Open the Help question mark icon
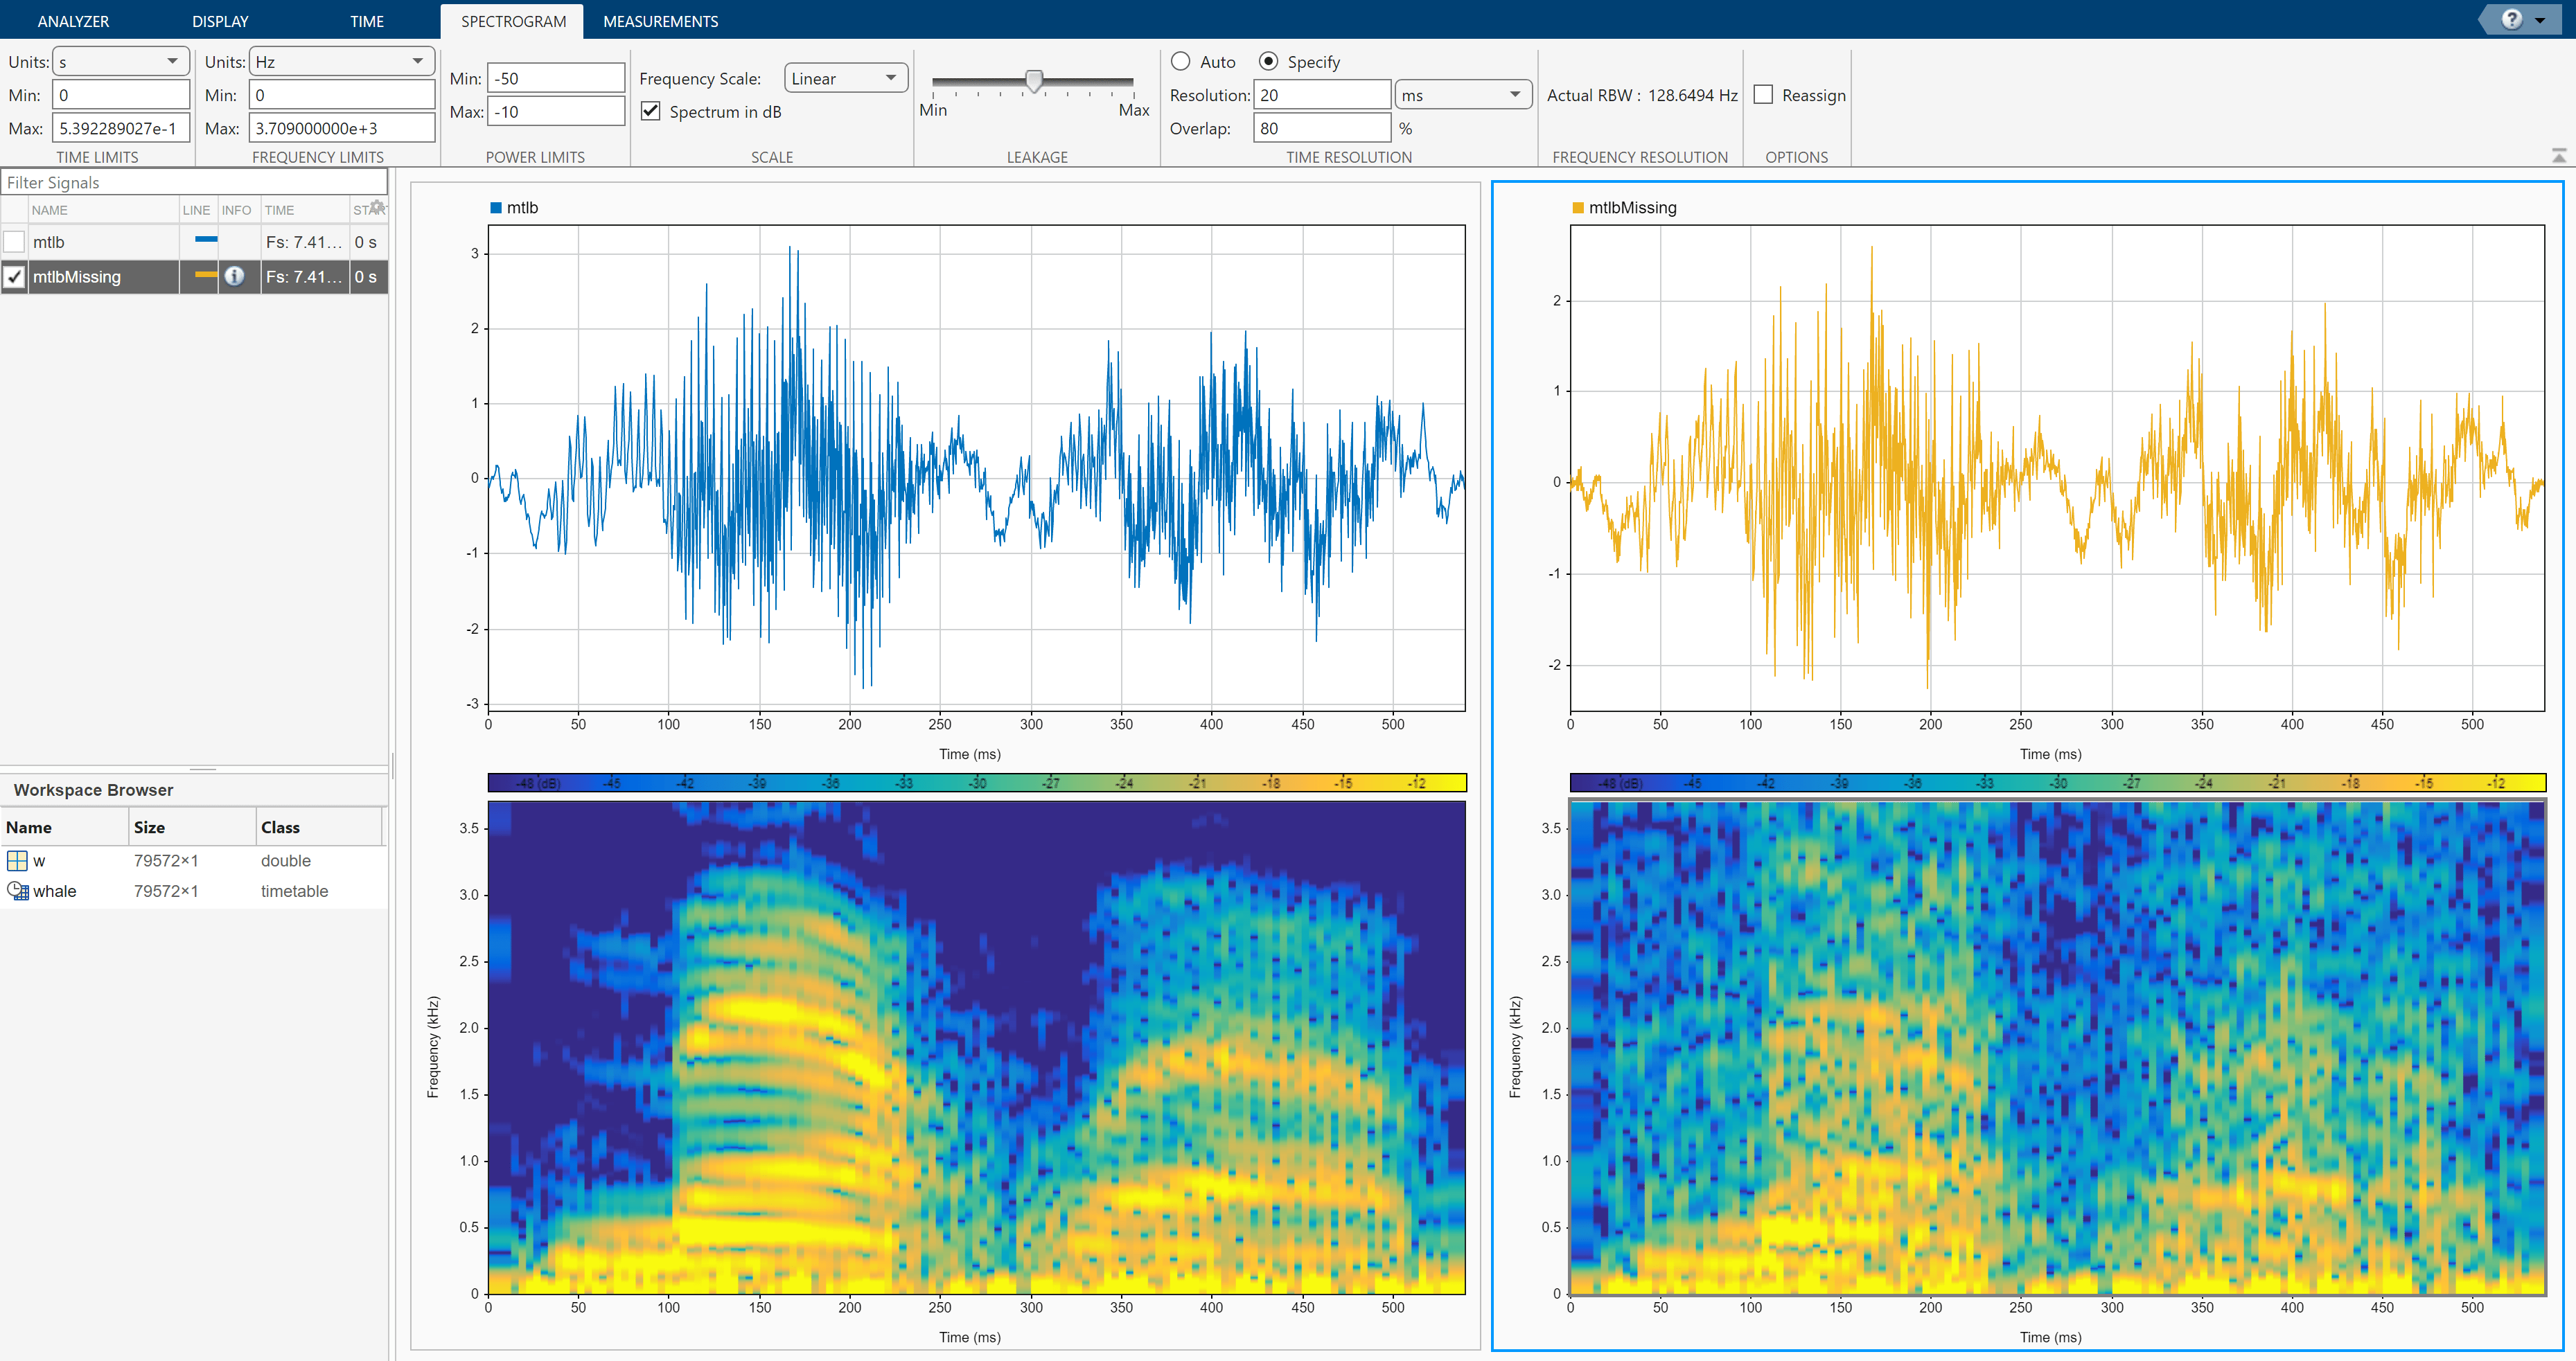This screenshot has width=2576, height=1361. 2511,20
